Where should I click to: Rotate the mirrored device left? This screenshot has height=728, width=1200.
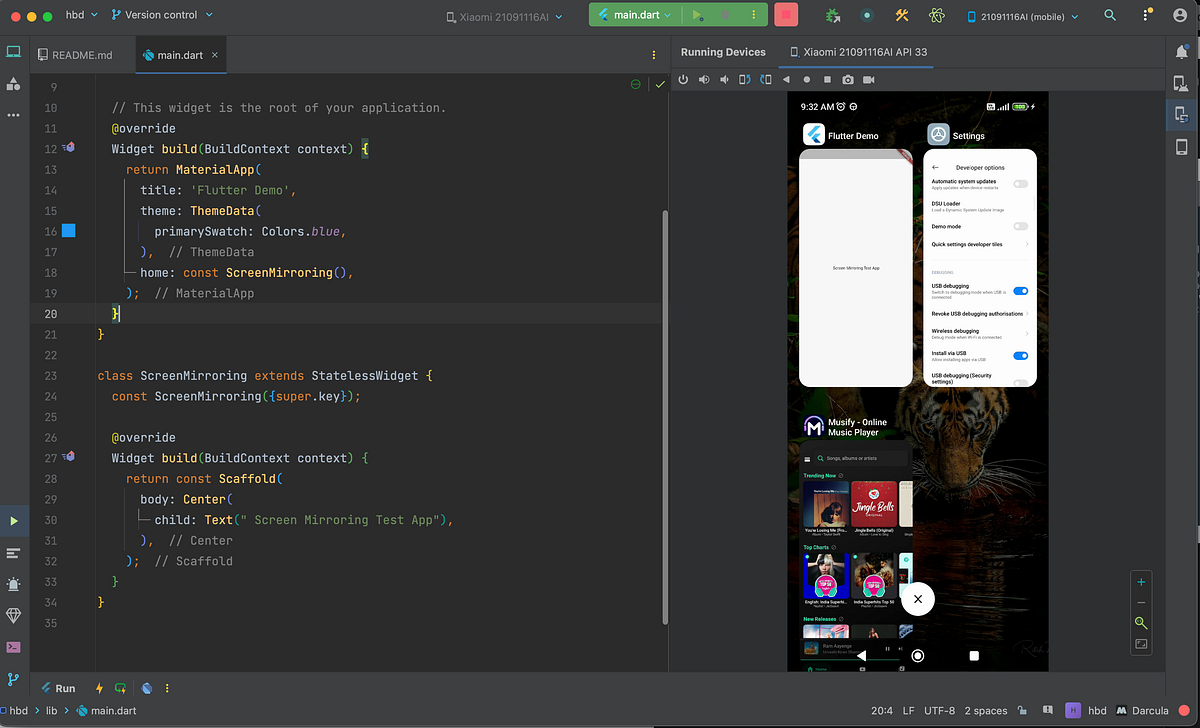tap(744, 79)
